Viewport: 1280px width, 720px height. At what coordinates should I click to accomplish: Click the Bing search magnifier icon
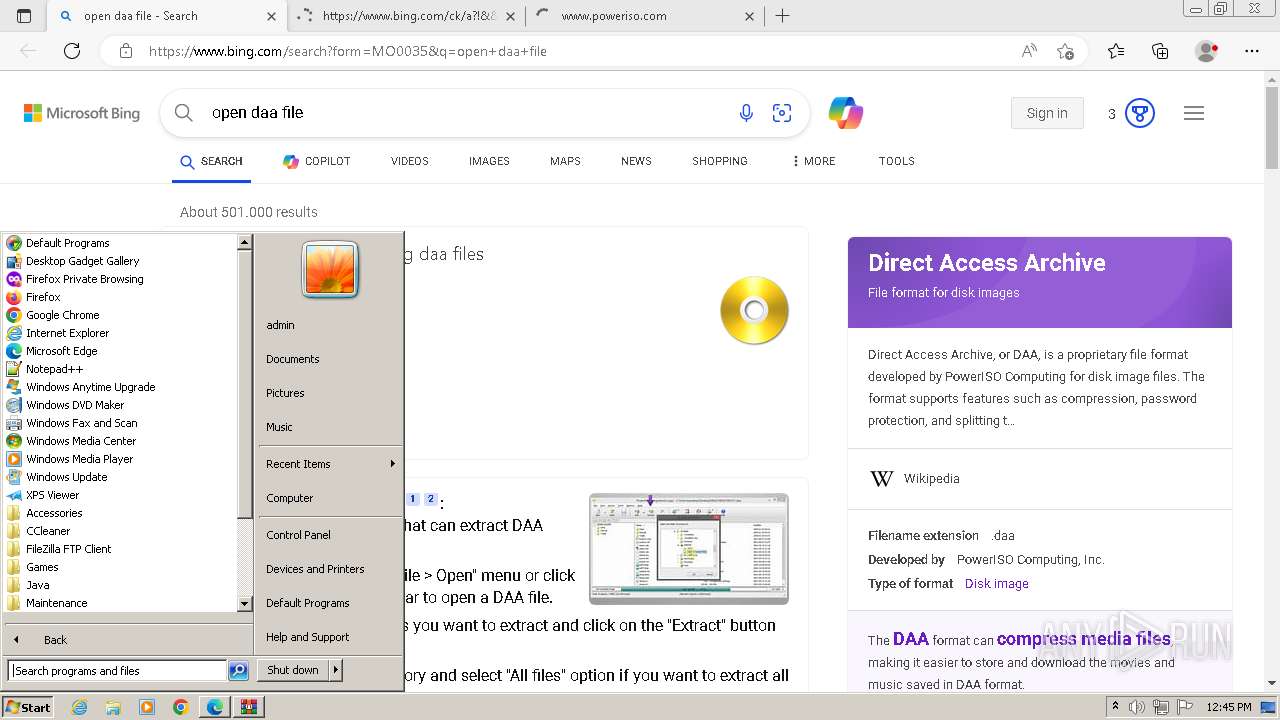coord(184,113)
